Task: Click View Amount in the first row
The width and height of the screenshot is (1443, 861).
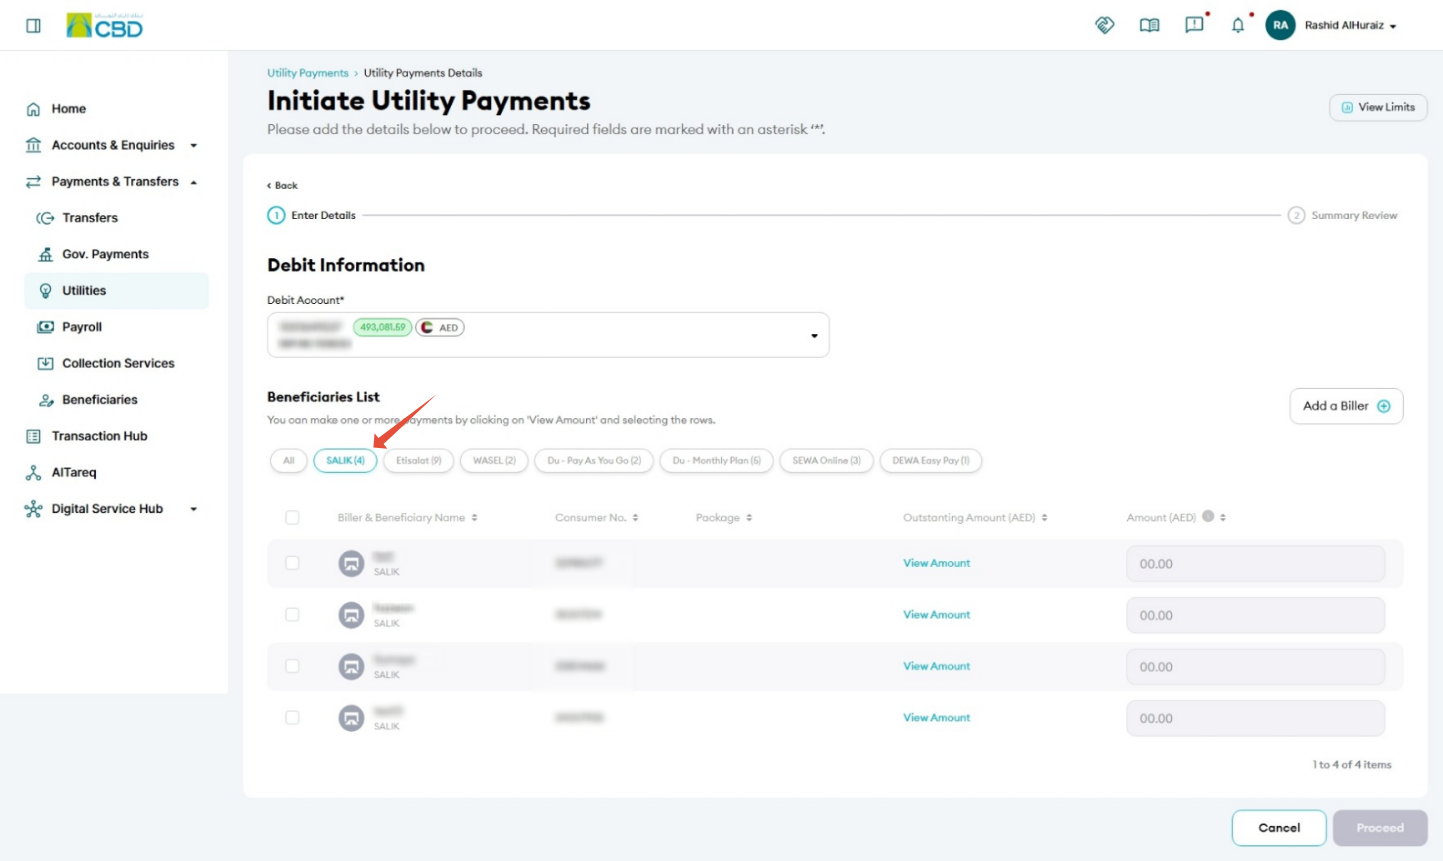Action: coord(937,564)
